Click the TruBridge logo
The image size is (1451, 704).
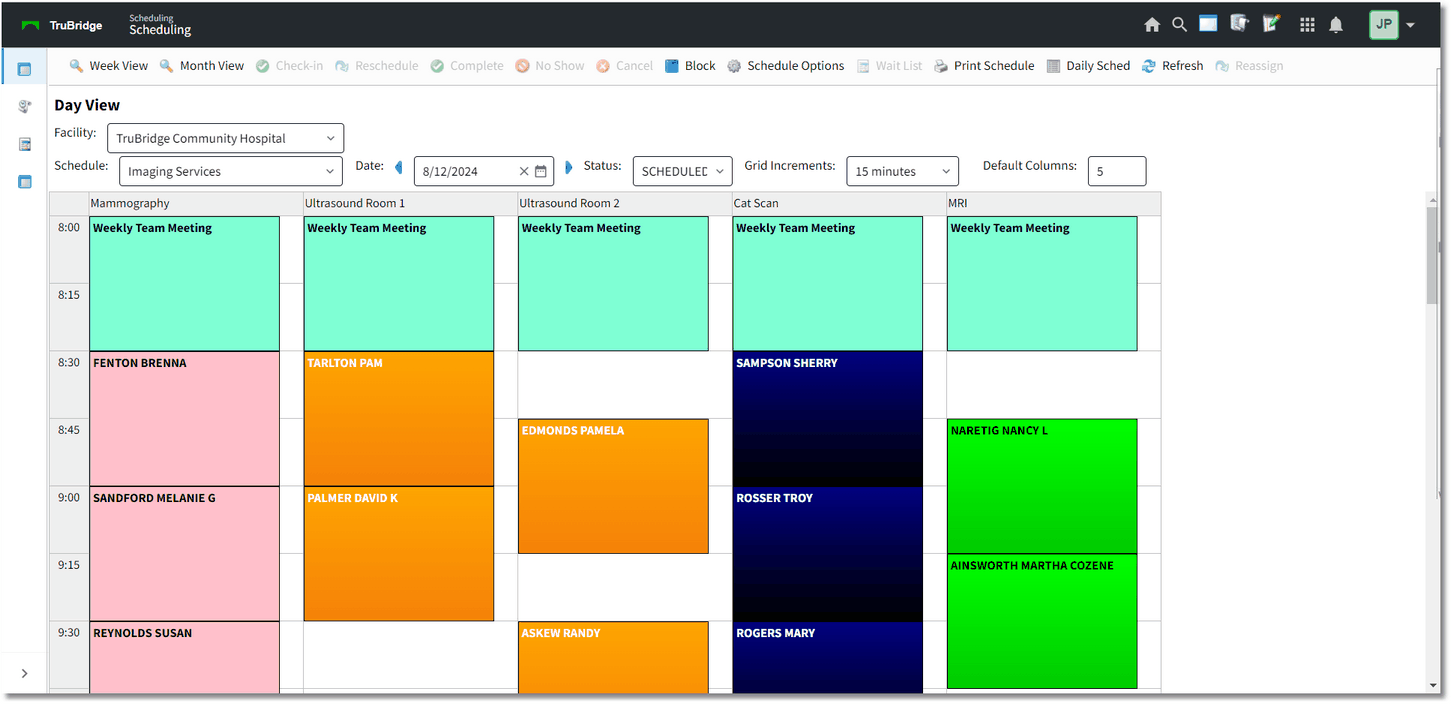[62, 25]
